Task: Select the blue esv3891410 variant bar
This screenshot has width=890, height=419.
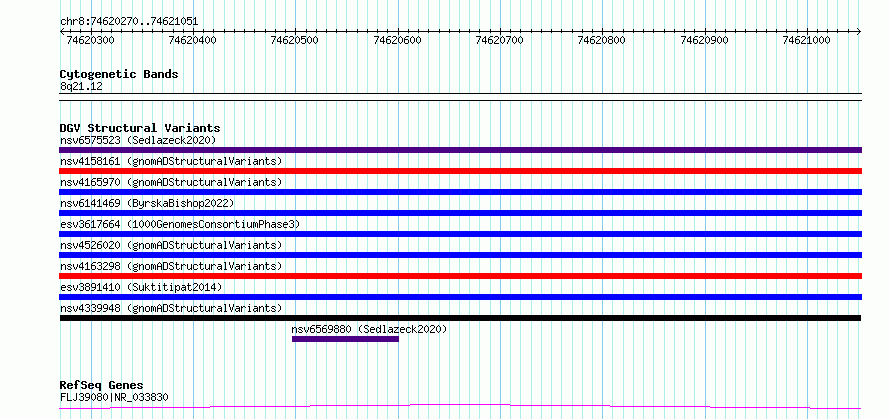Action: (x=460, y=297)
